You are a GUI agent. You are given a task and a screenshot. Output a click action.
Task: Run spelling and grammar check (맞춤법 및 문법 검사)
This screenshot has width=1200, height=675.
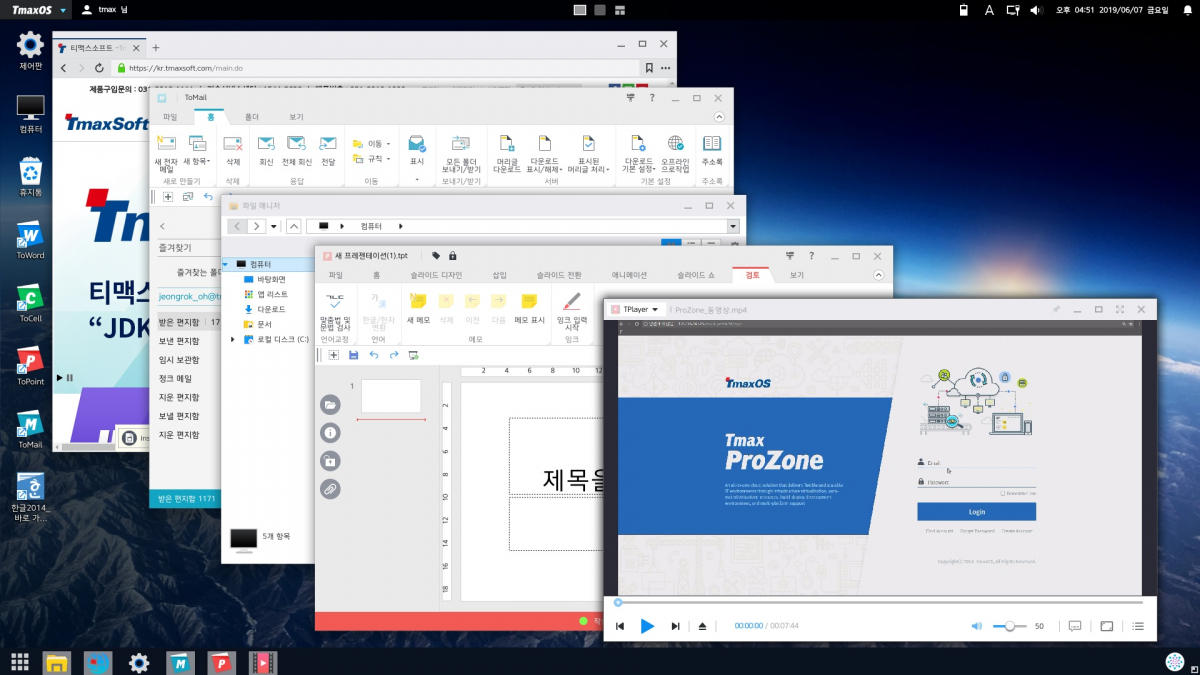(x=335, y=308)
